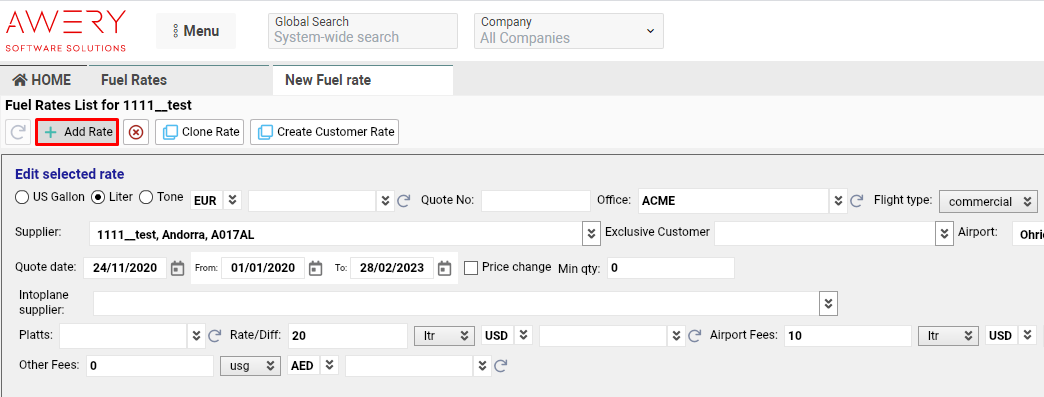The height and width of the screenshot is (397, 1044).
Task: Open the Flight type commercial dropdown
Action: [x=988, y=202]
